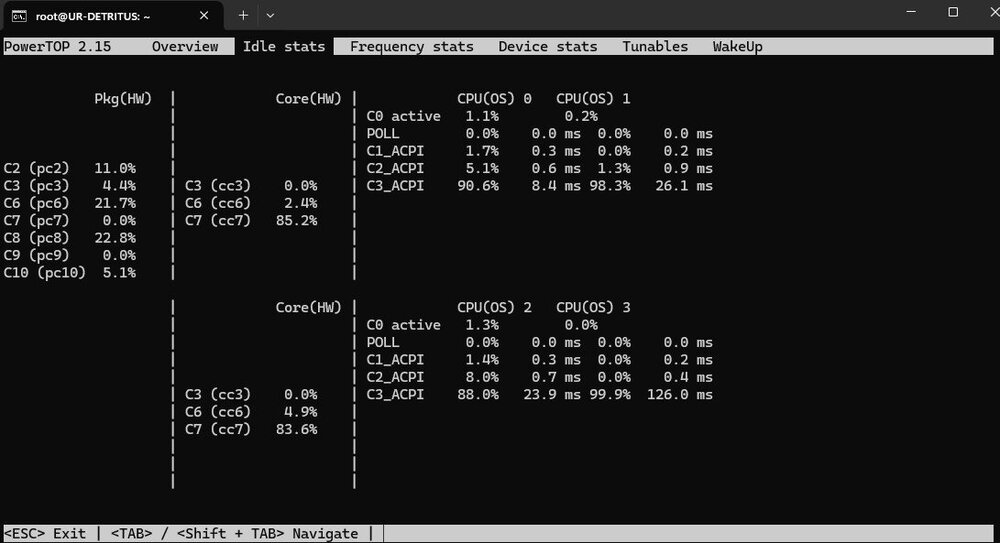Click the 21.7% pc6 value
This screenshot has width=1000, height=543.
tap(115, 203)
